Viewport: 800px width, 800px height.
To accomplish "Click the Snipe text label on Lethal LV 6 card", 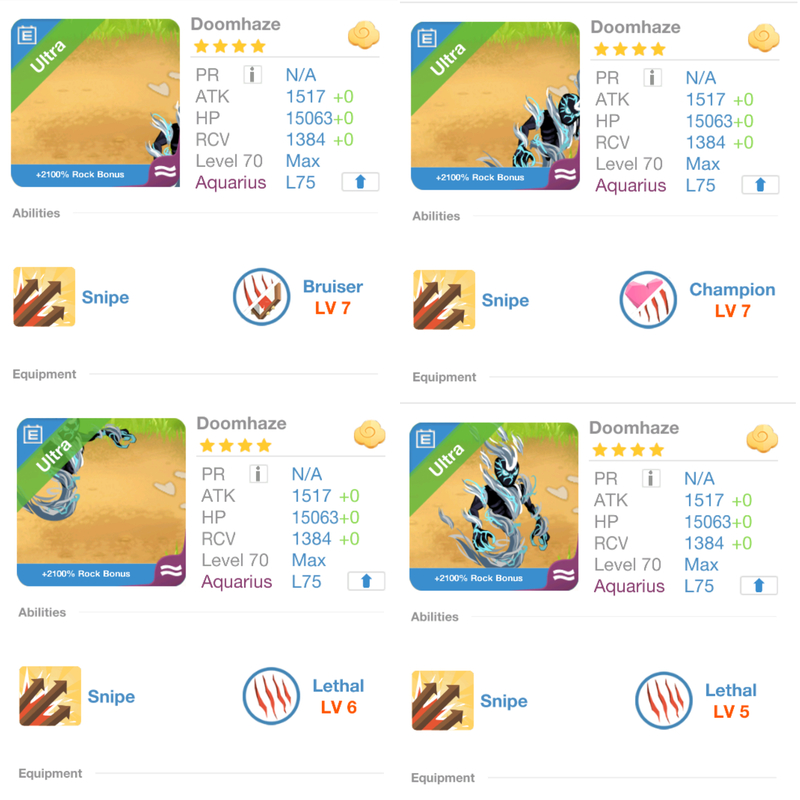I will click(111, 696).
